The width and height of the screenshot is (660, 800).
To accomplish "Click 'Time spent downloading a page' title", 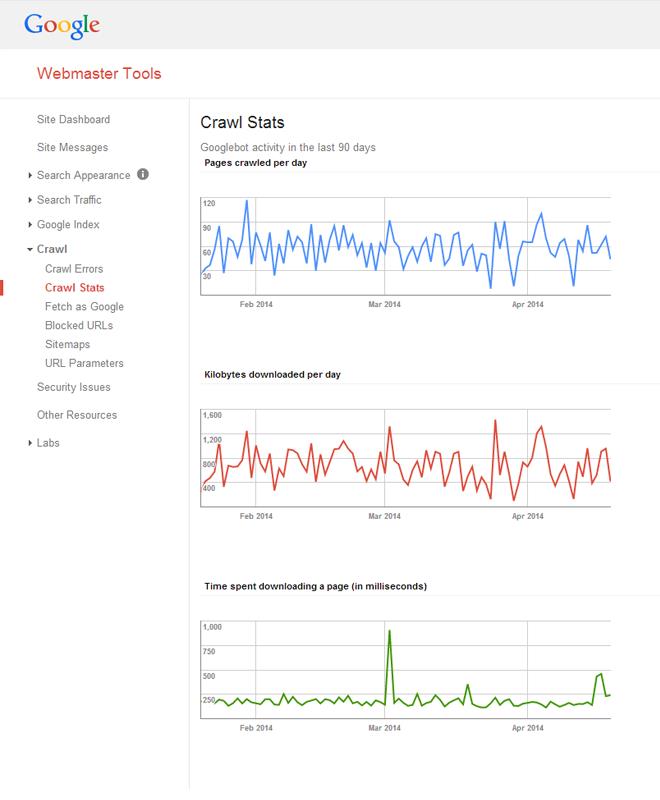I will [x=315, y=586].
